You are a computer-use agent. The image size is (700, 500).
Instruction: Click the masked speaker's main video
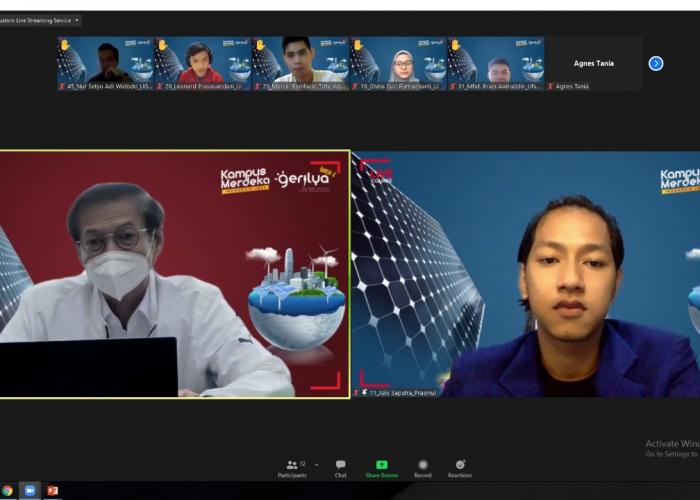175,273
